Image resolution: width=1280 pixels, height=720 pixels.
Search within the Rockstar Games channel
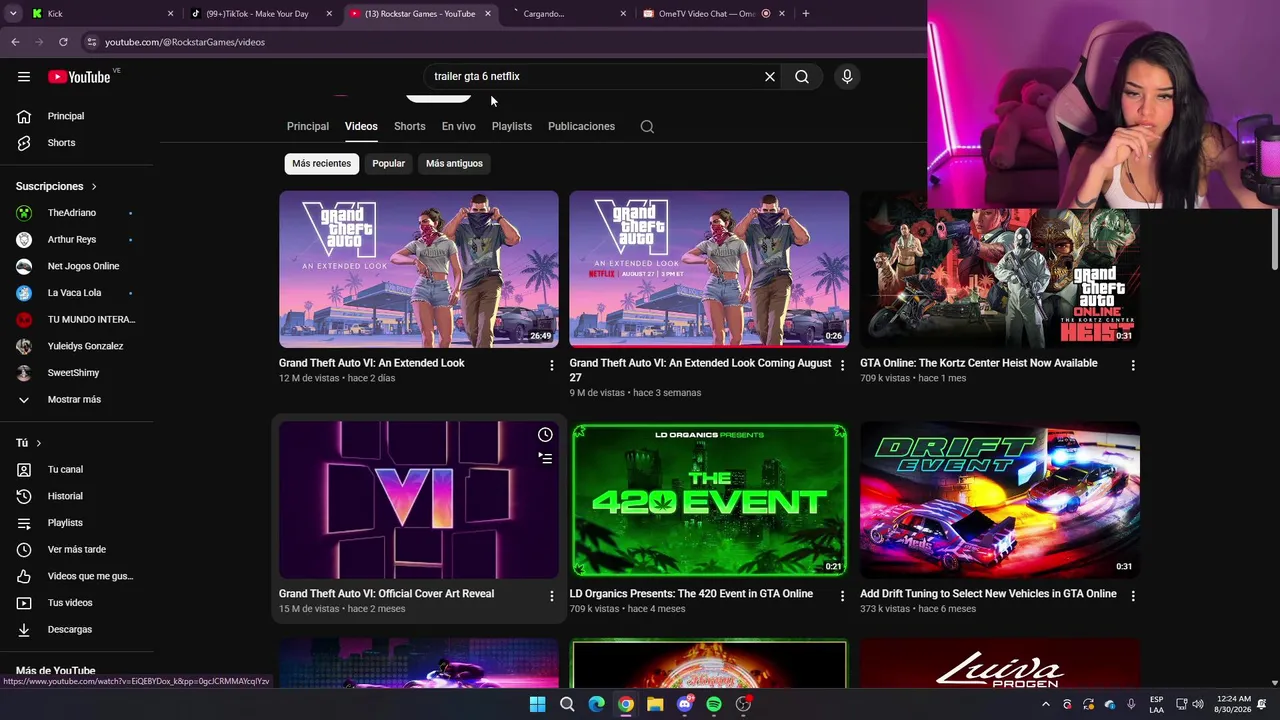tap(647, 127)
